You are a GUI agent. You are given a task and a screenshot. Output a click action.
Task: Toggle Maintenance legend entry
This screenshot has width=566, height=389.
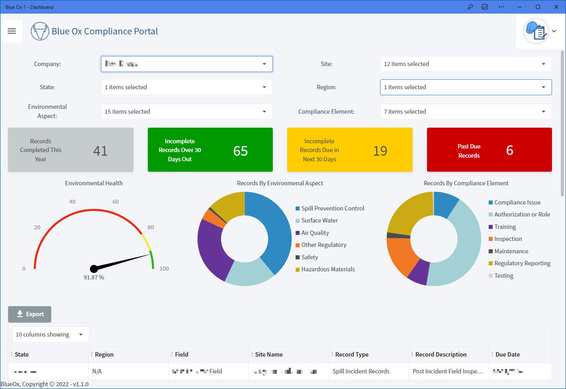[508, 251]
